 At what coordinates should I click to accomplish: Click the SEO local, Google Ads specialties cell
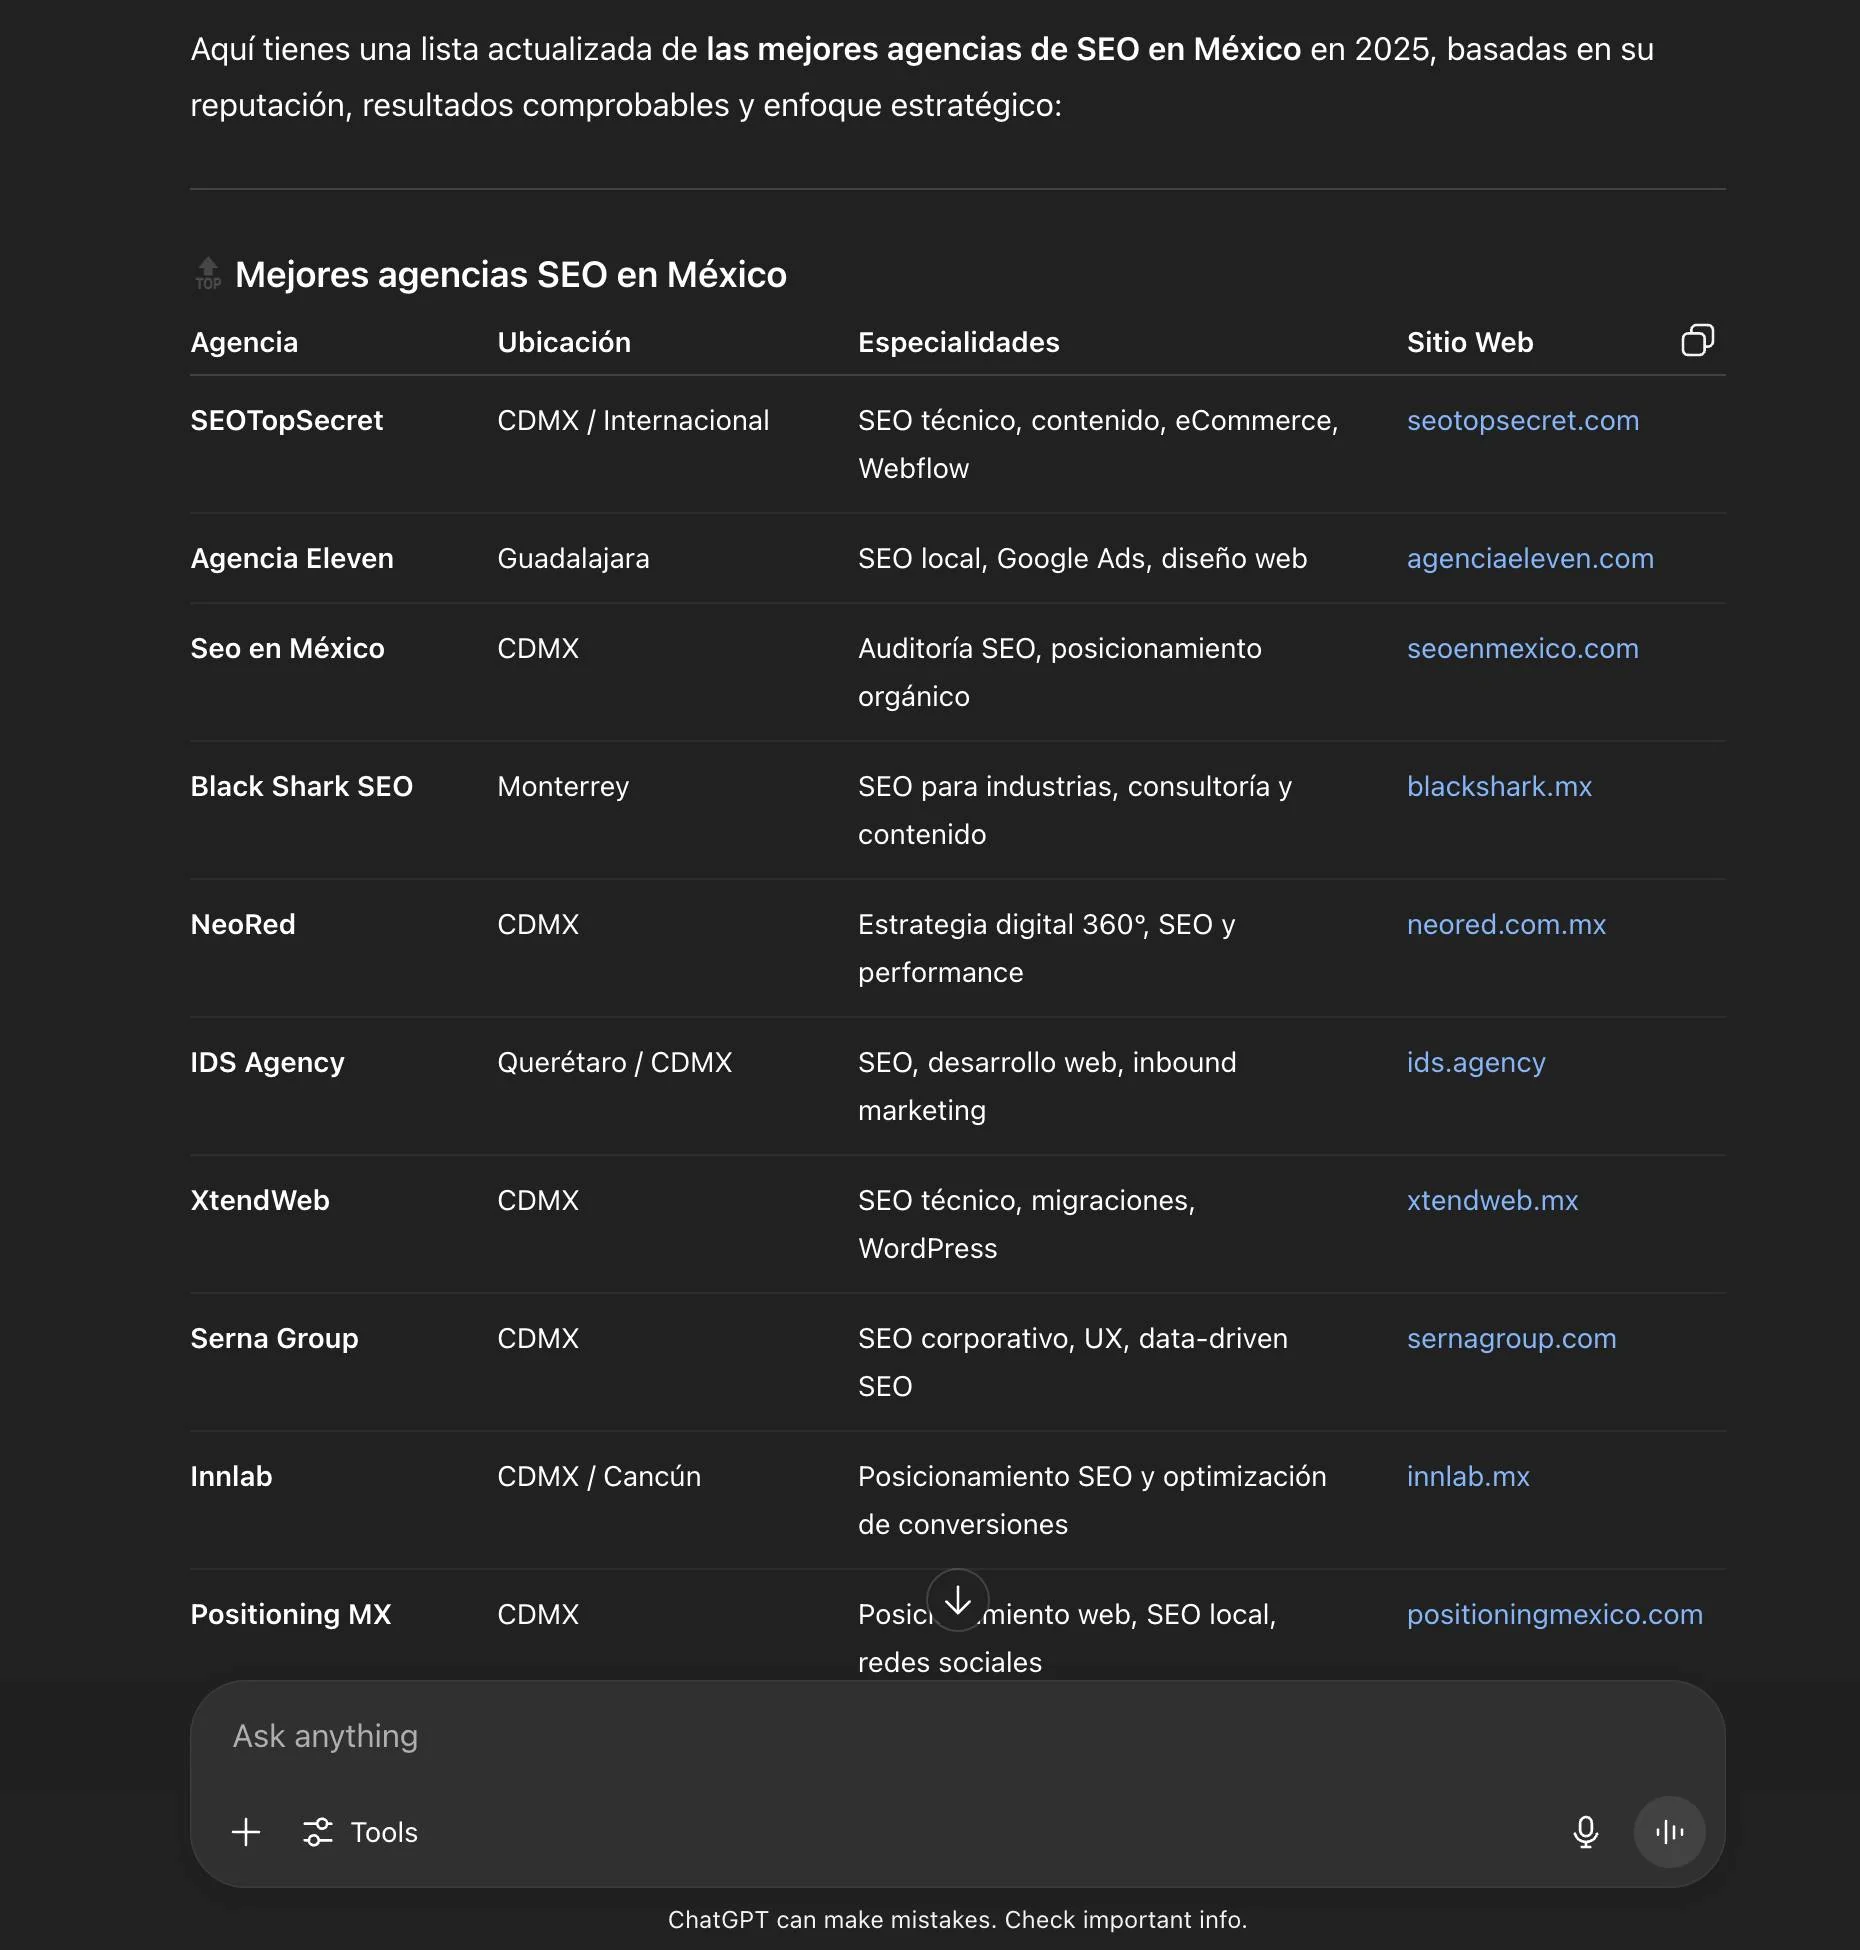[1082, 558]
